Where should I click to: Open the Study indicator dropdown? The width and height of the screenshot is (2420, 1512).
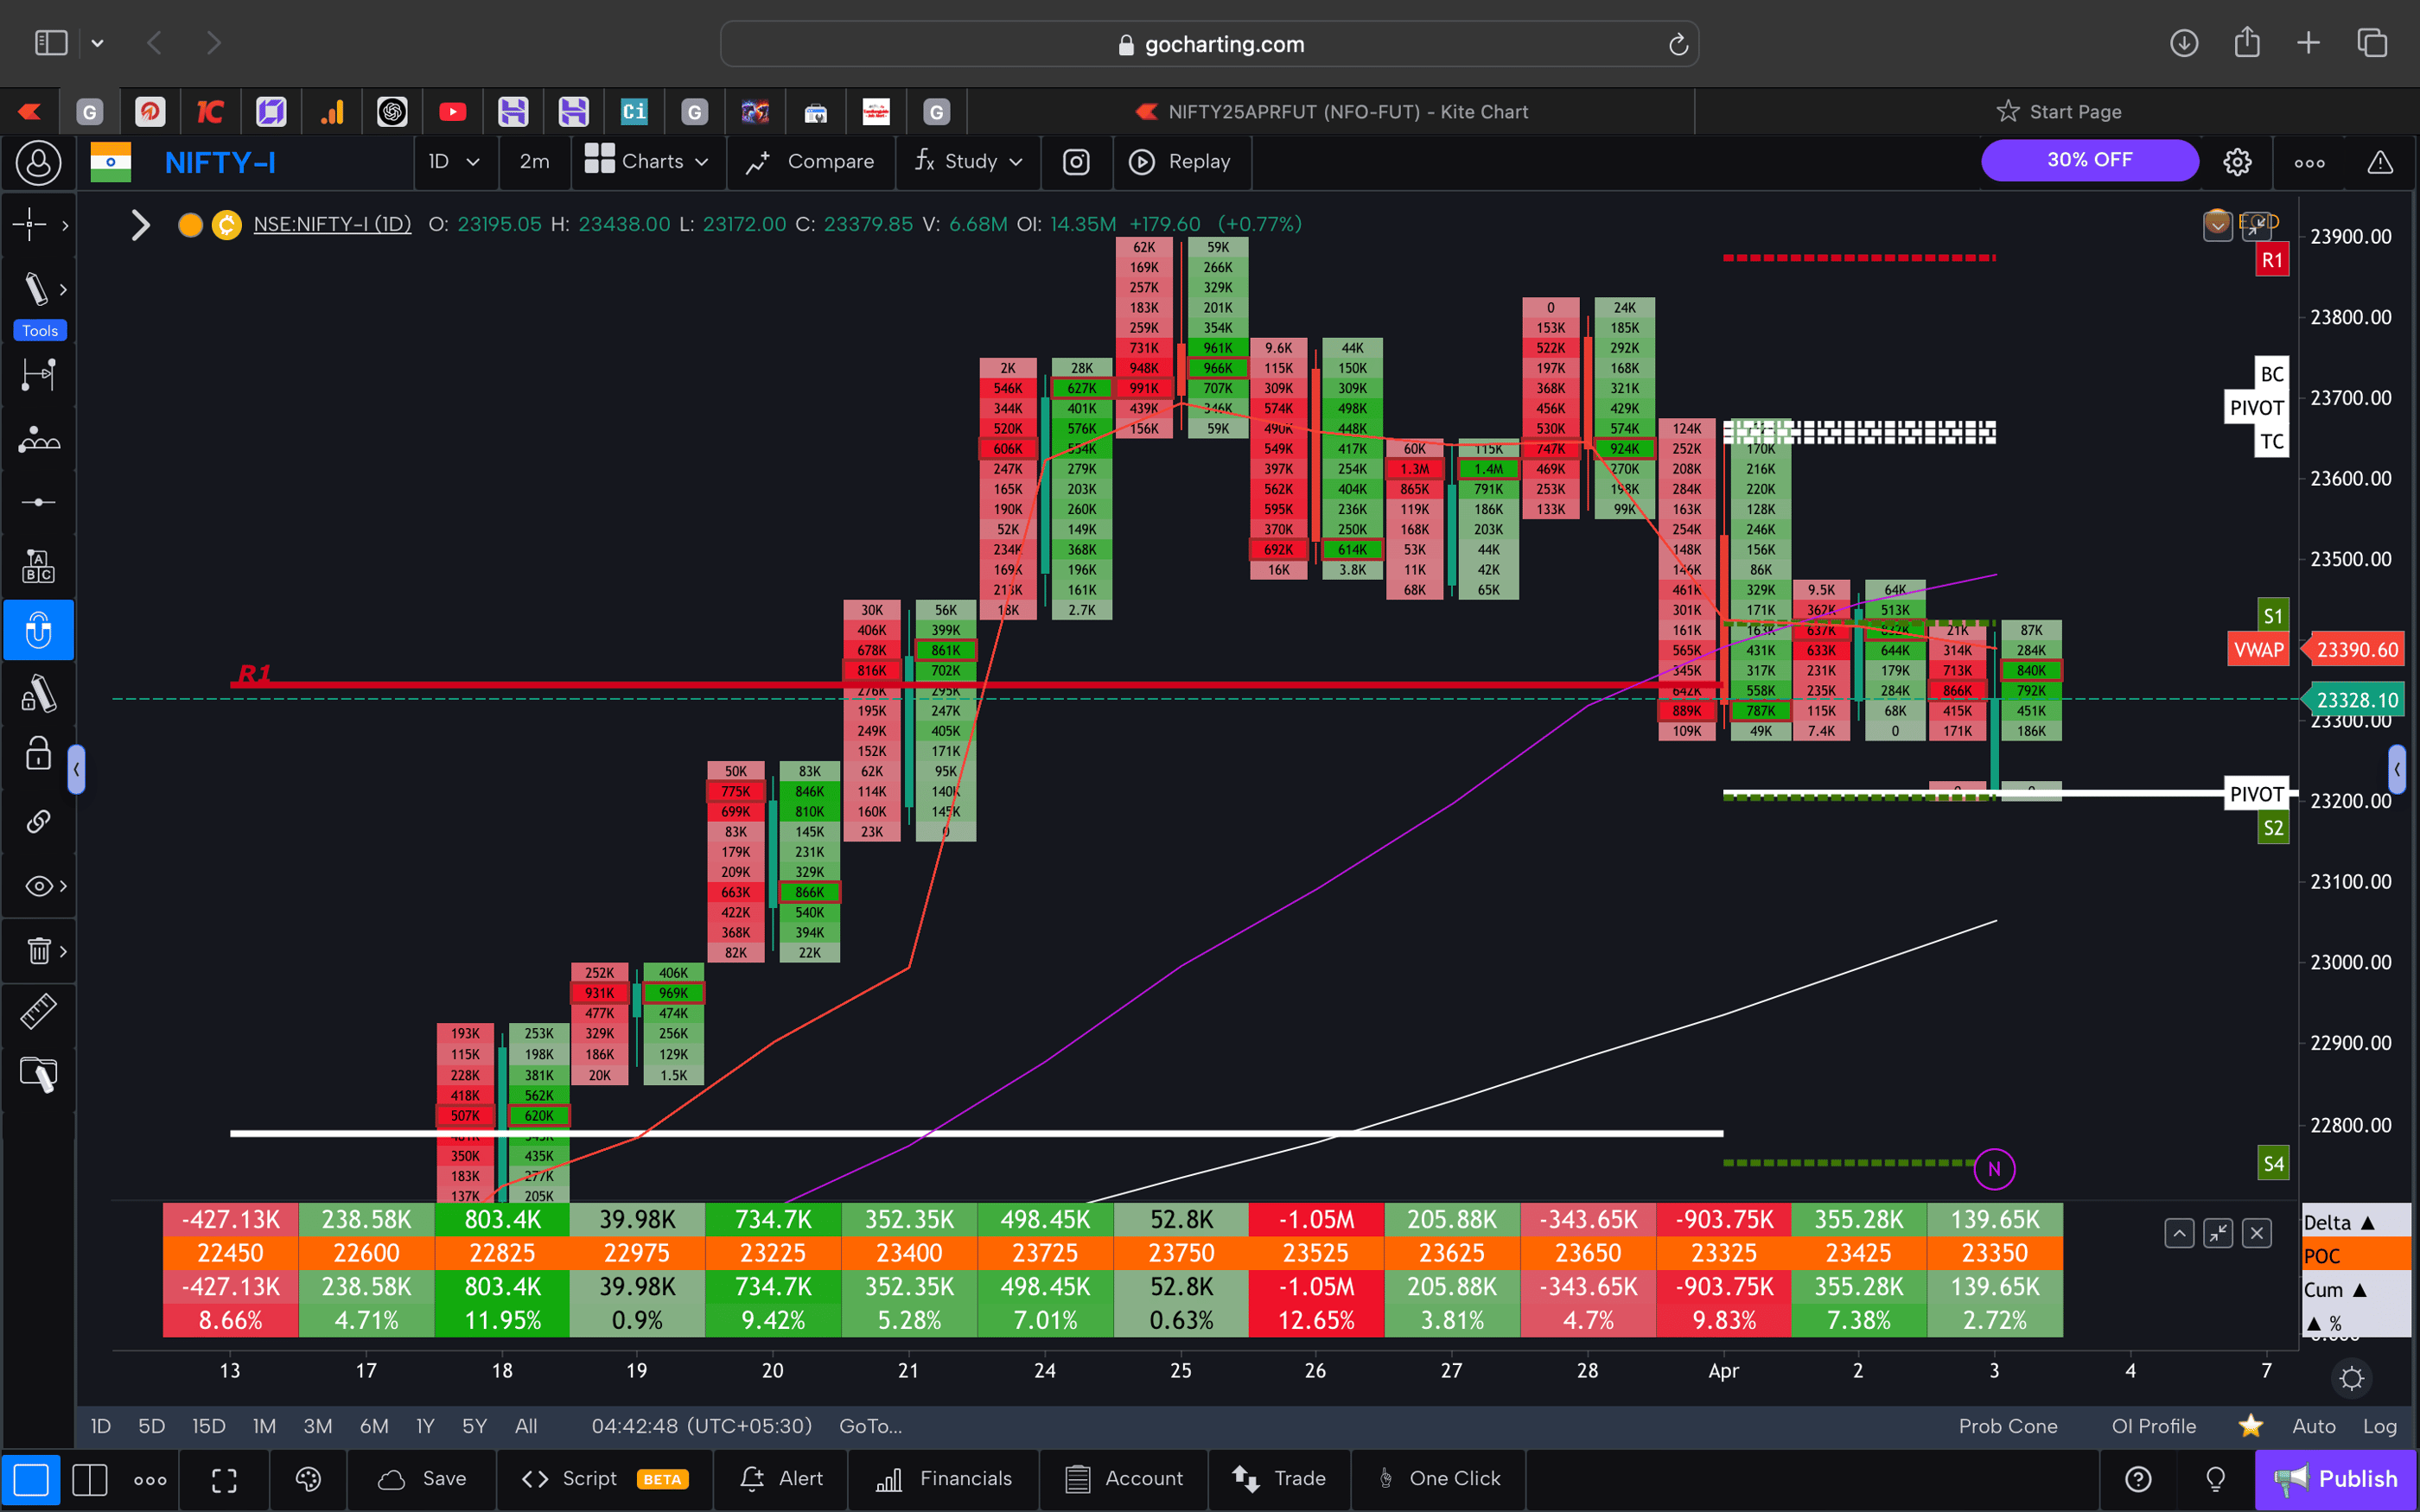click(x=966, y=161)
